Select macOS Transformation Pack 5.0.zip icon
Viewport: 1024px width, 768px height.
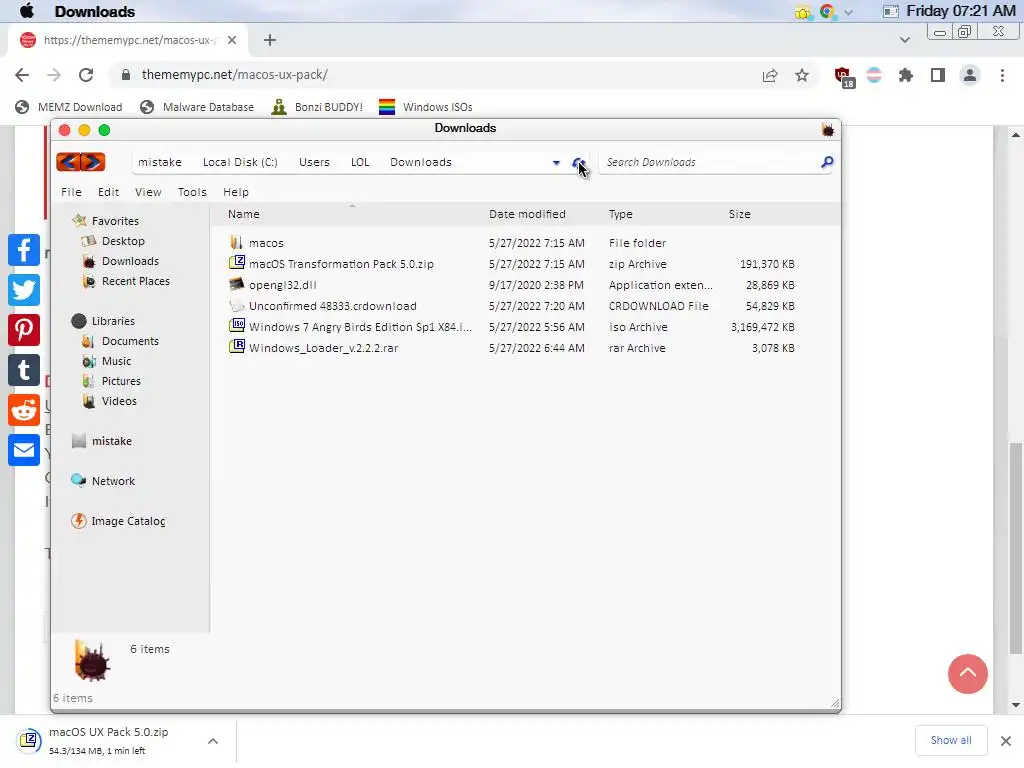pos(236,263)
